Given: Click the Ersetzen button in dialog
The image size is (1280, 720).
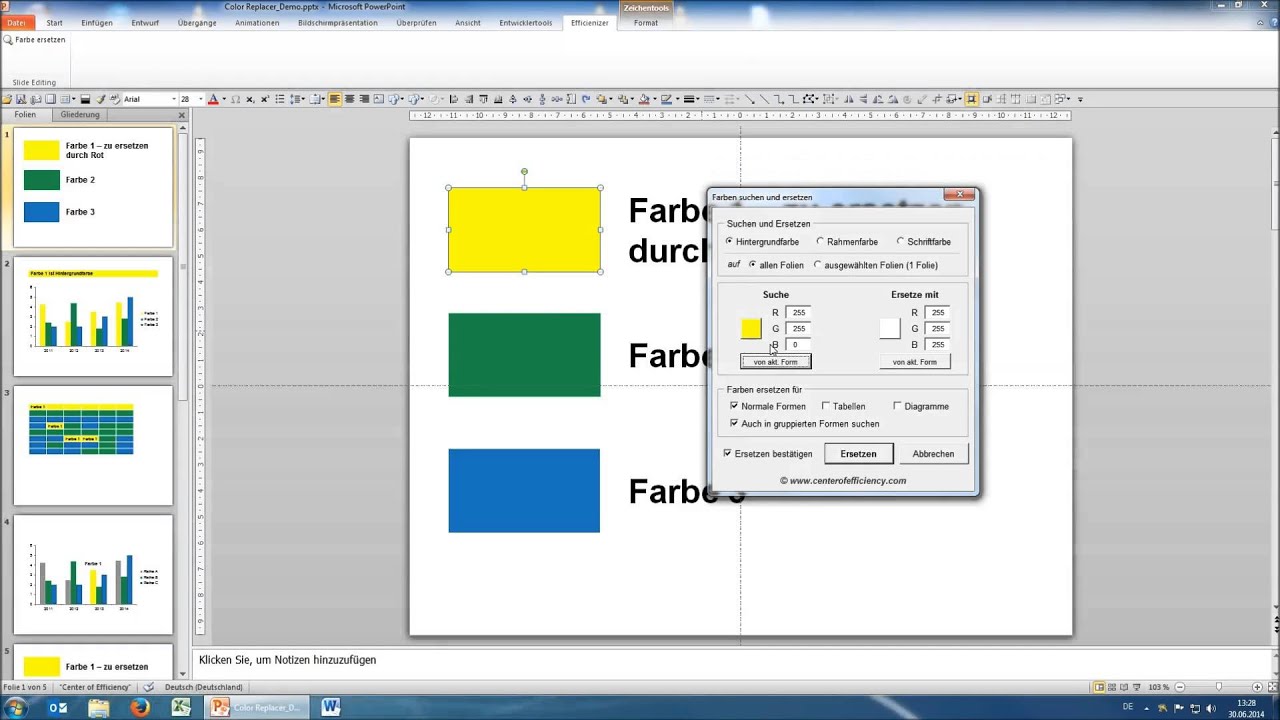Looking at the screenshot, I should pyautogui.click(x=858, y=453).
